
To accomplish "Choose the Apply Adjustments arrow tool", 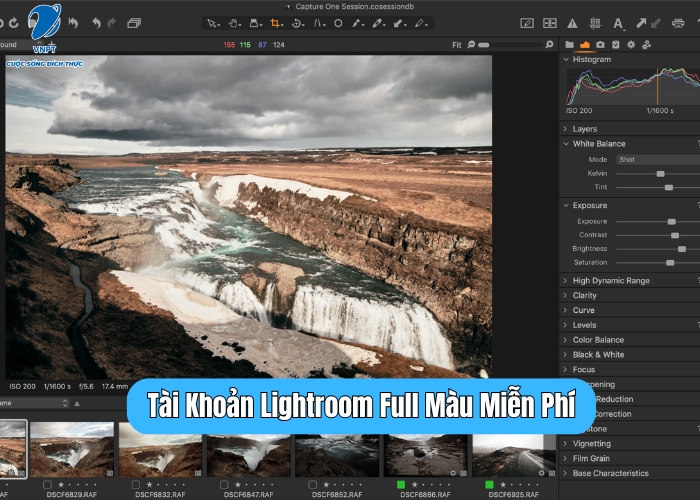I will tap(399, 23).
